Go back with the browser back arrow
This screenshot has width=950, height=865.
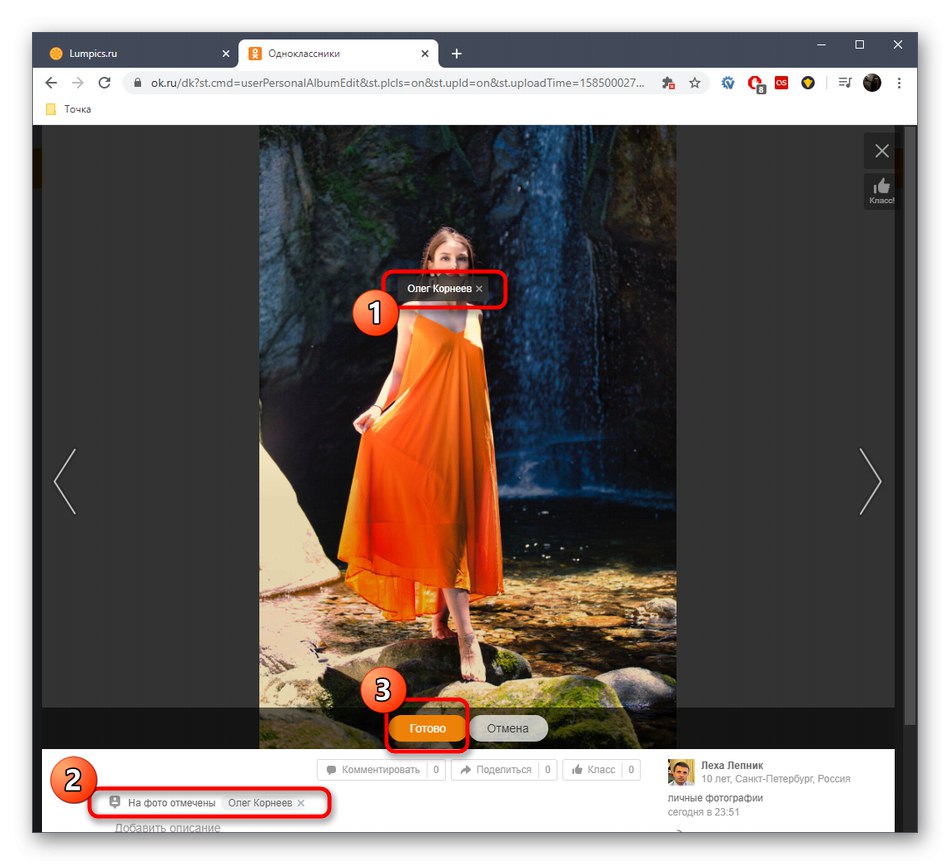tap(51, 83)
